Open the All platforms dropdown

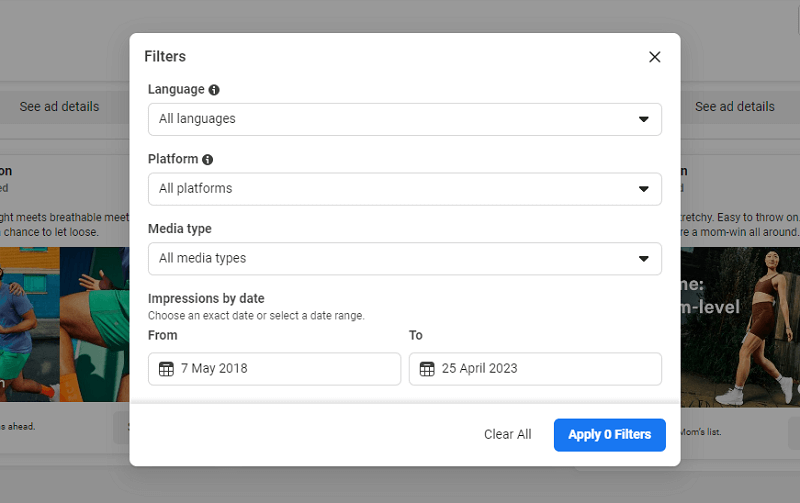pyautogui.click(x=405, y=189)
